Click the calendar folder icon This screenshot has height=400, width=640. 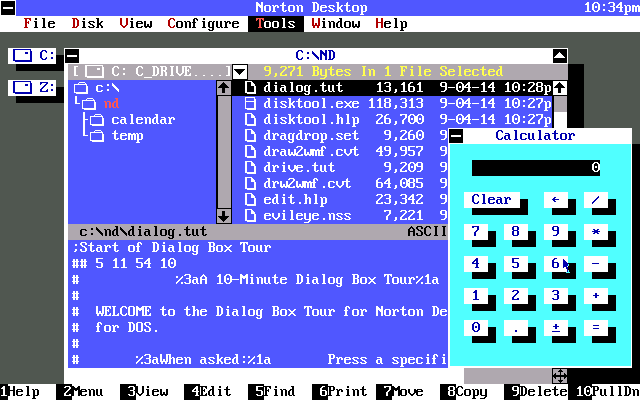tap(97, 120)
